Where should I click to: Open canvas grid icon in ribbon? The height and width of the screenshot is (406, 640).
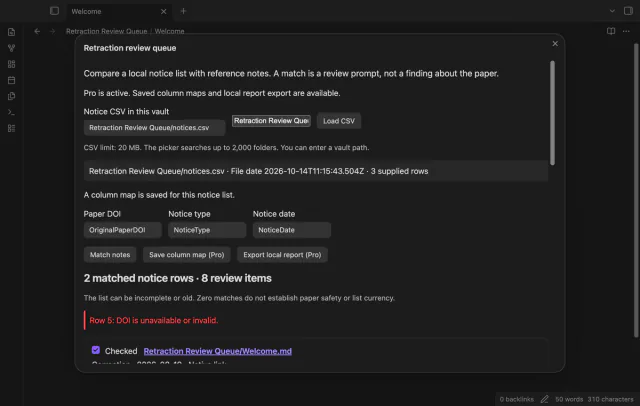(11, 64)
